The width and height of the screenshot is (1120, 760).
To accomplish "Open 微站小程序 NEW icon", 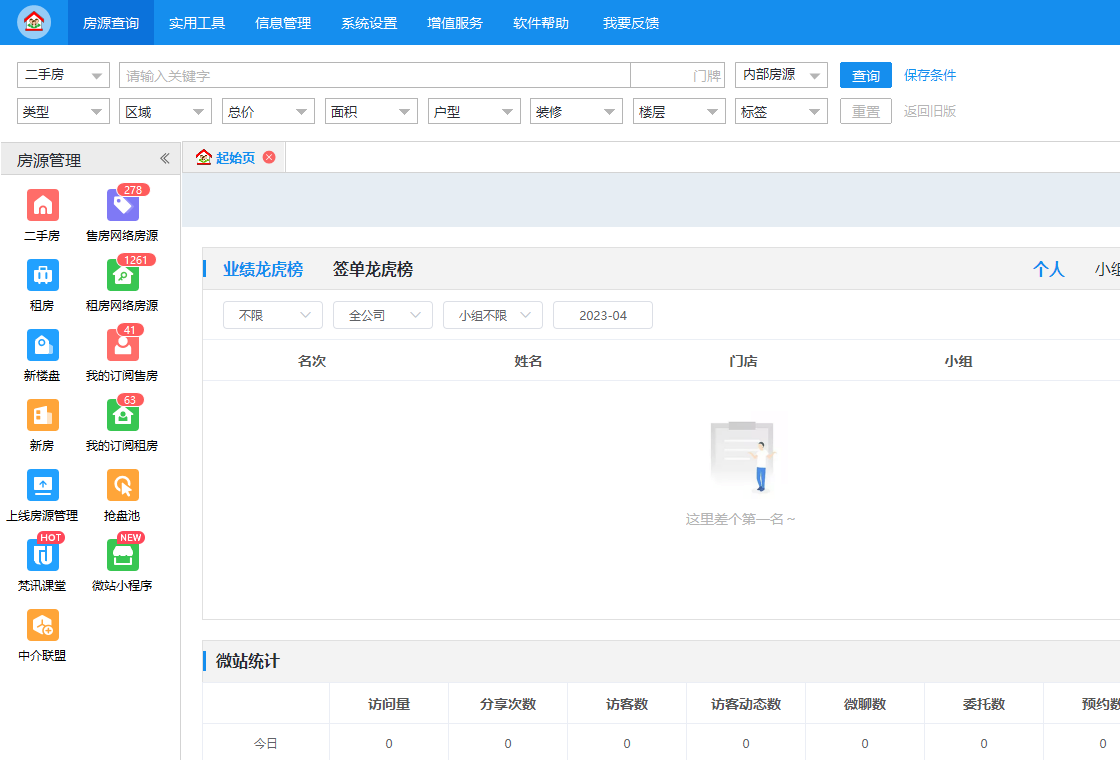I will 122,555.
